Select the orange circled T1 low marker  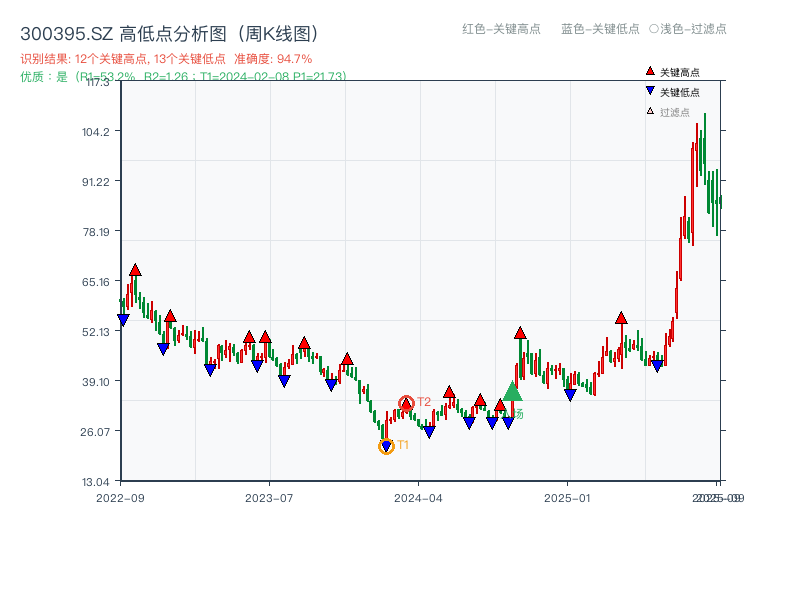click(x=386, y=446)
